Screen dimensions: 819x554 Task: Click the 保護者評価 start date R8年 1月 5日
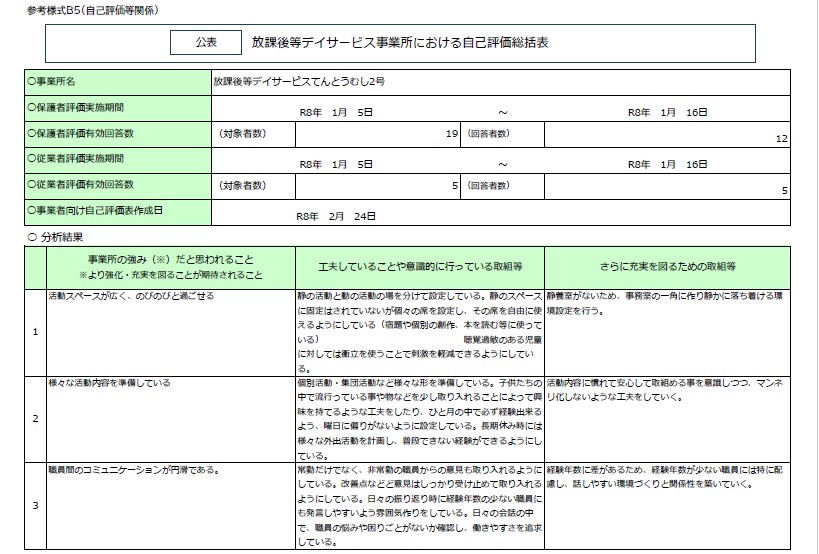pyautogui.click(x=336, y=113)
